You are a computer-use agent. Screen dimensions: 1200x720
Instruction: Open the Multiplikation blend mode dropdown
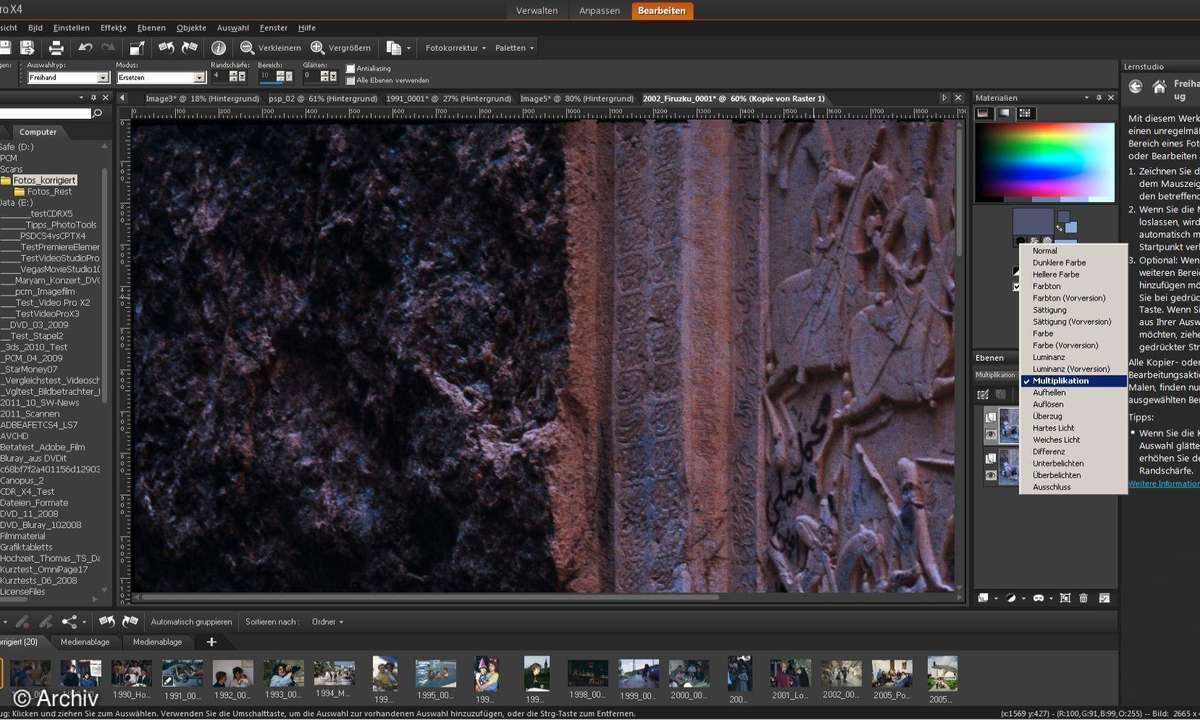(x=997, y=374)
